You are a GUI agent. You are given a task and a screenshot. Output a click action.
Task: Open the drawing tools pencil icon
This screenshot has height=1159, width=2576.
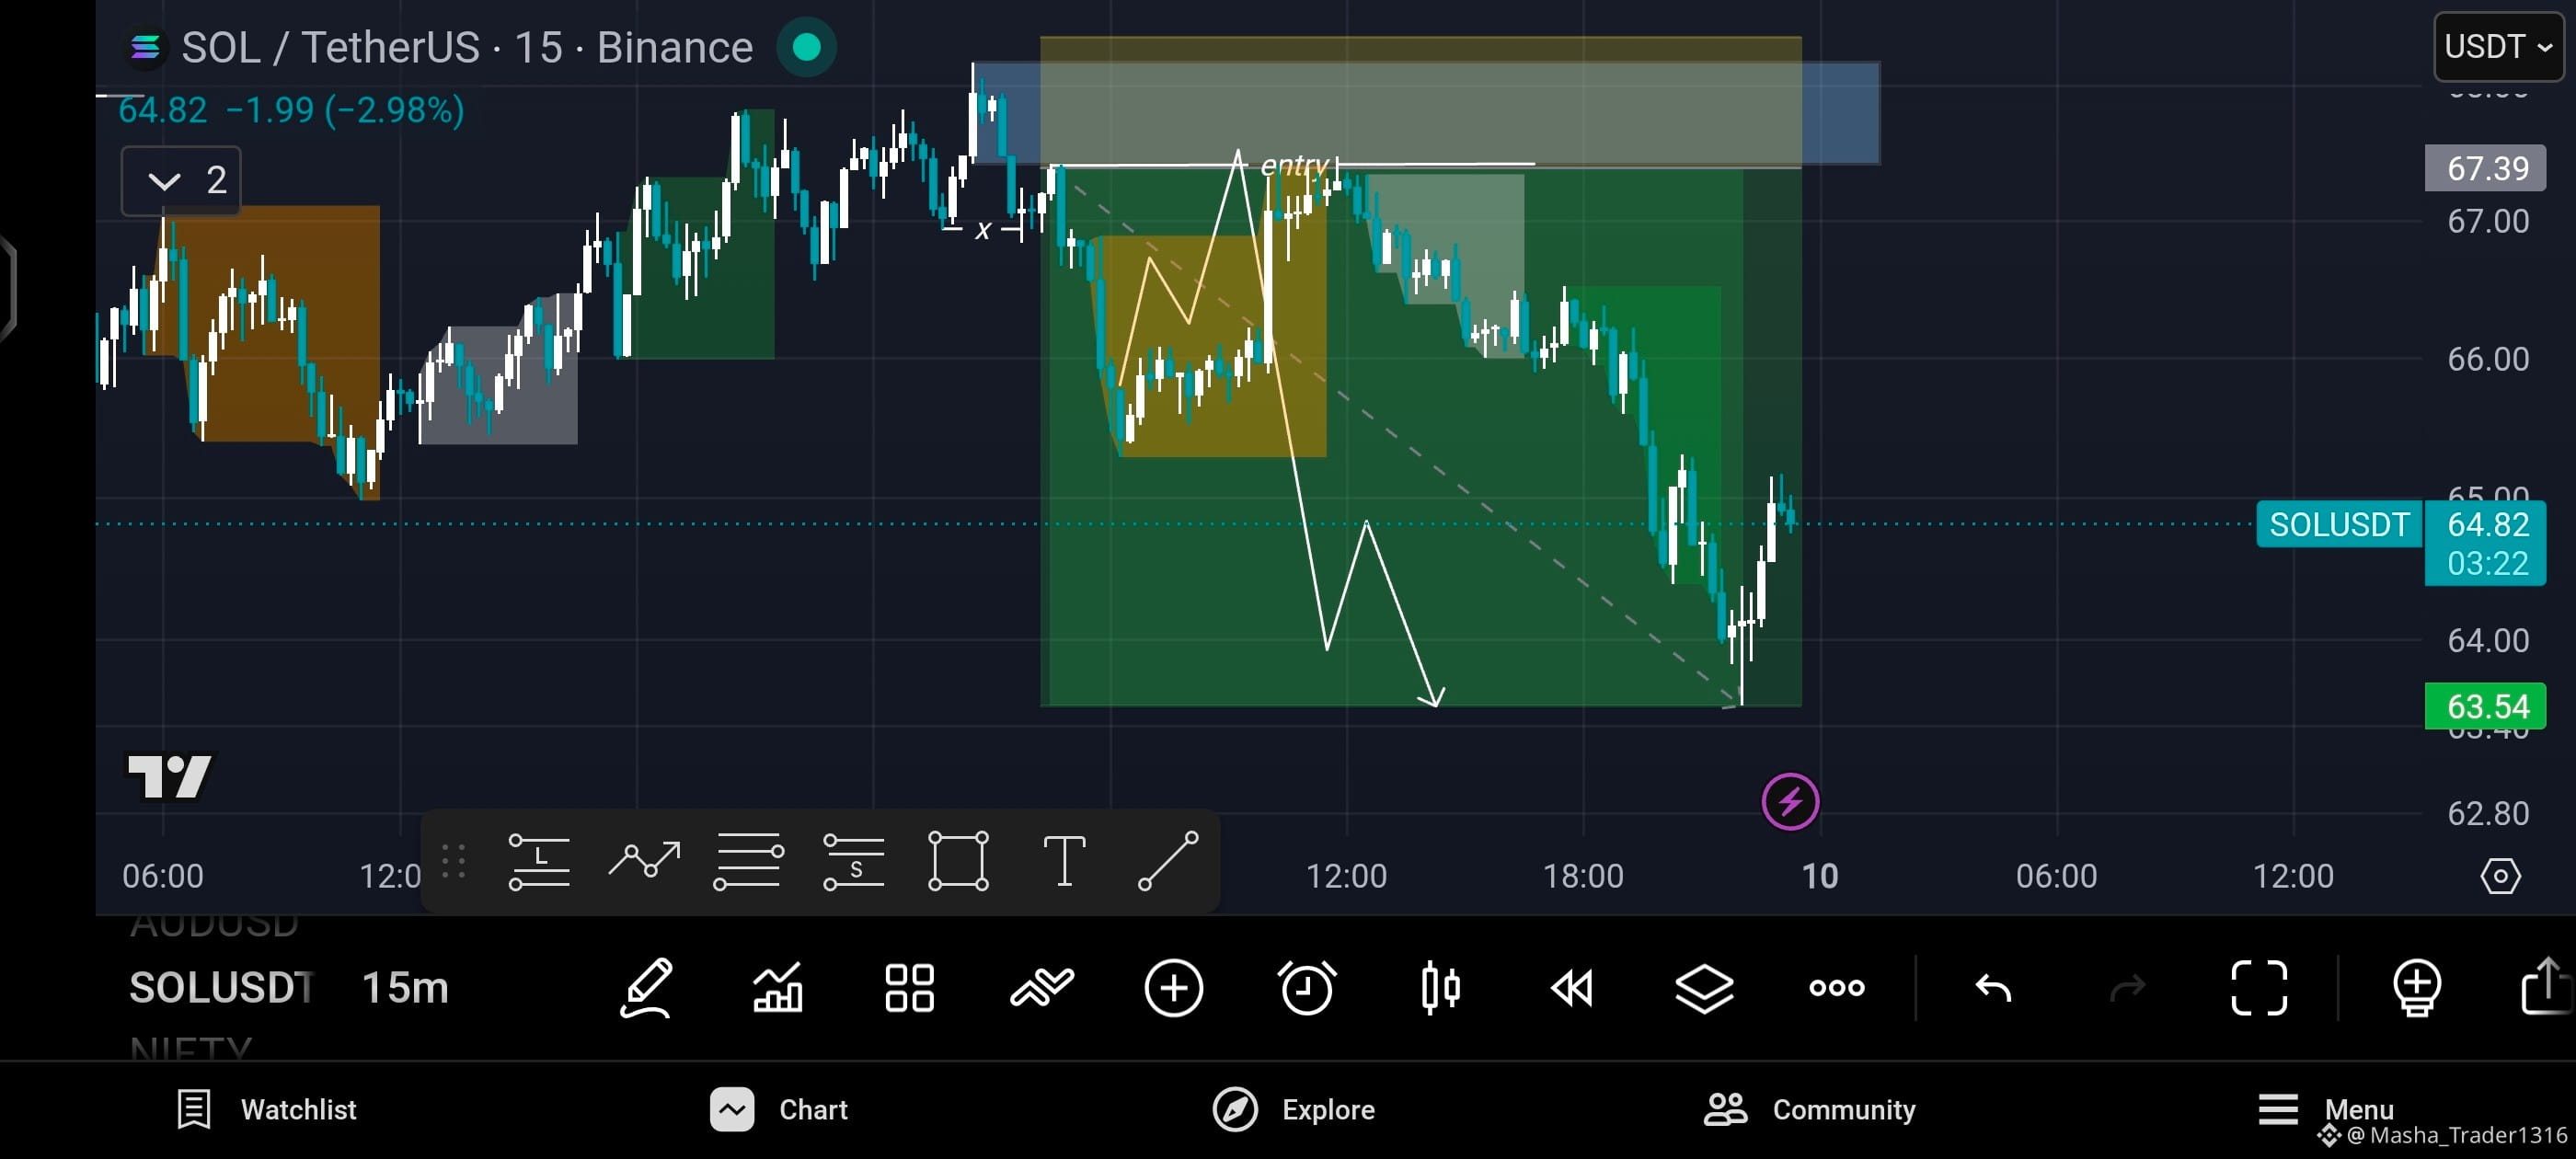tap(646, 988)
